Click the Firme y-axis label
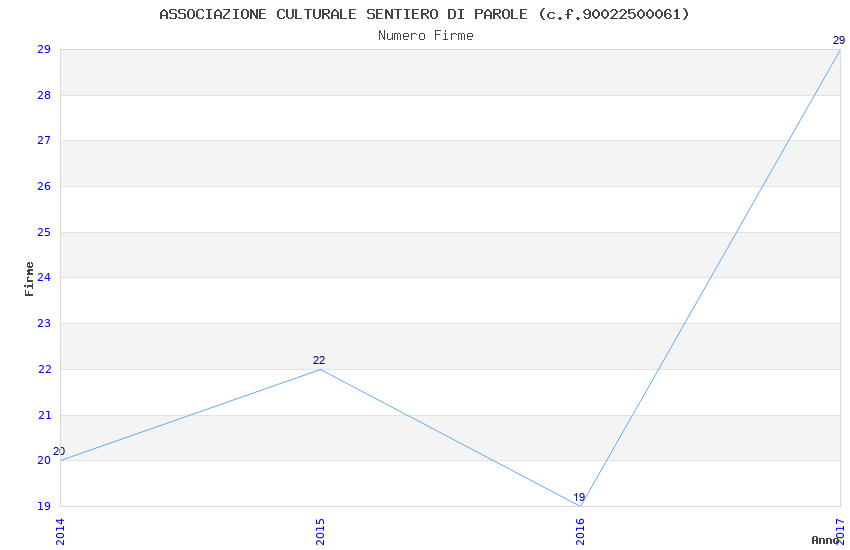 [29, 279]
